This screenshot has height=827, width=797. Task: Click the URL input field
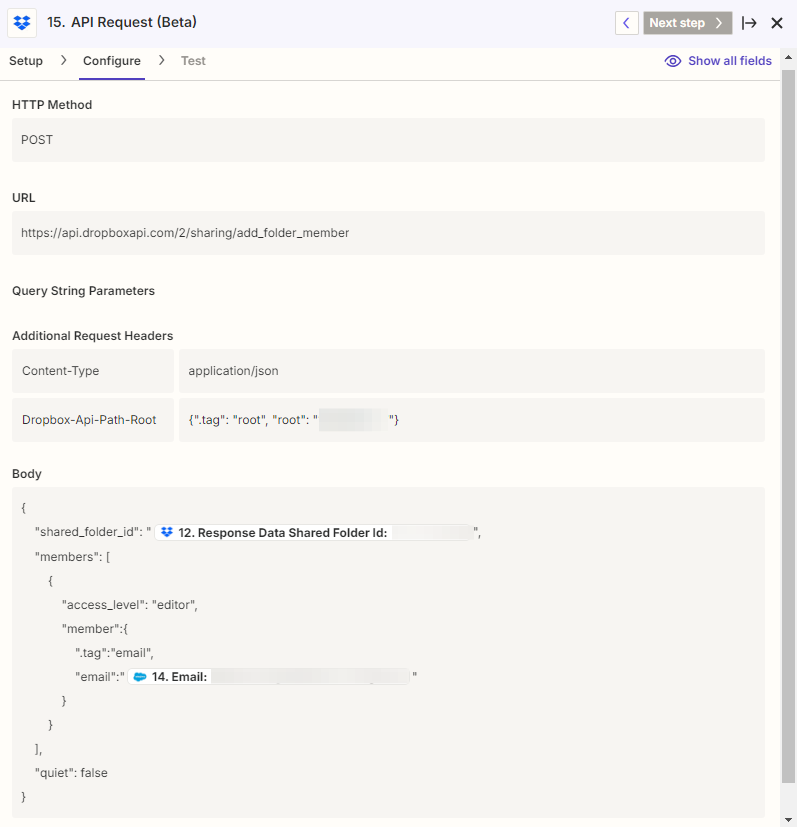tap(388, 233)
